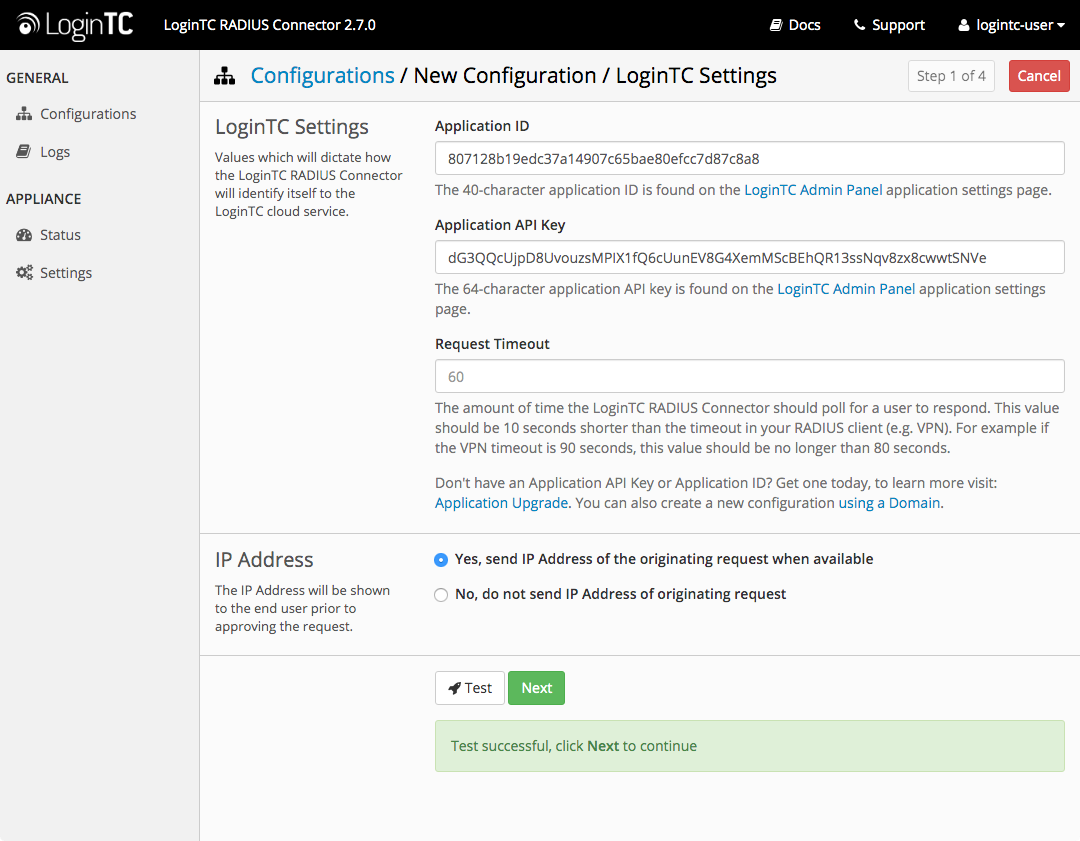Image resolution: width=1080 pixels, height=841 pixels.
Task: Click the LoginTC Settings section heading
Action: point(291,127)
